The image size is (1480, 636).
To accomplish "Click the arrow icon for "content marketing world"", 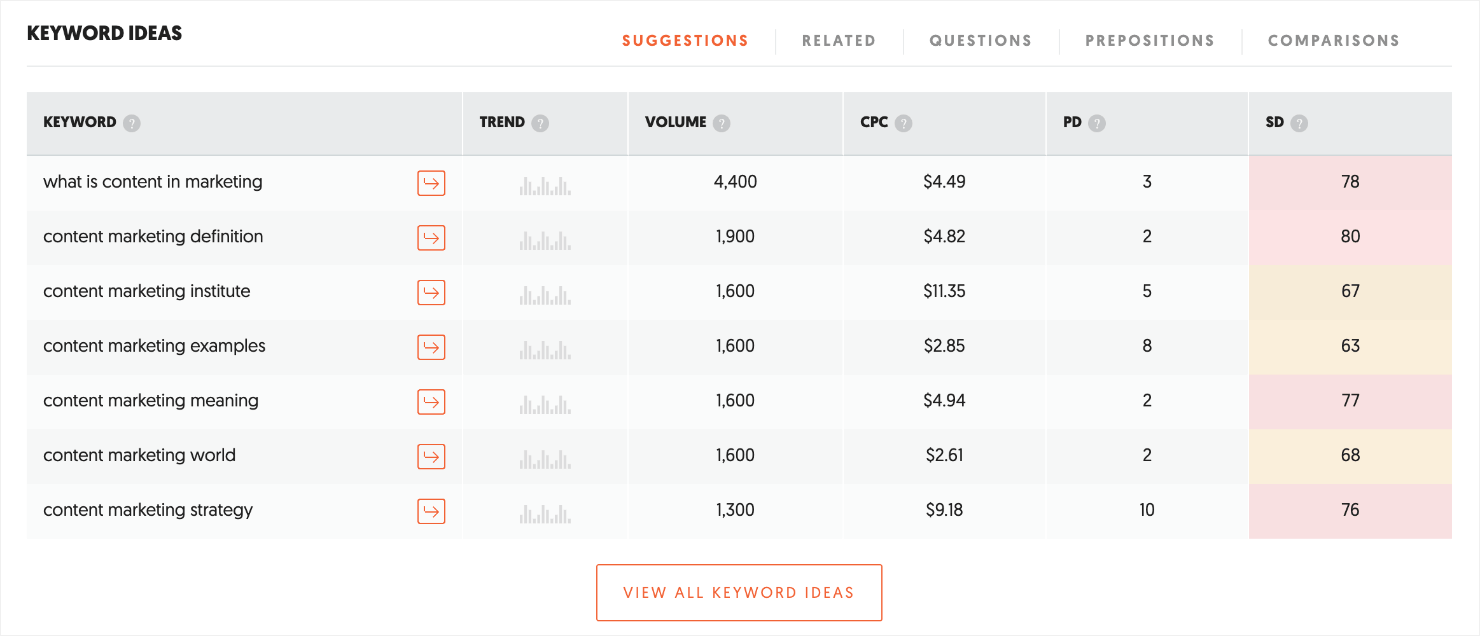I will [431, 456].
